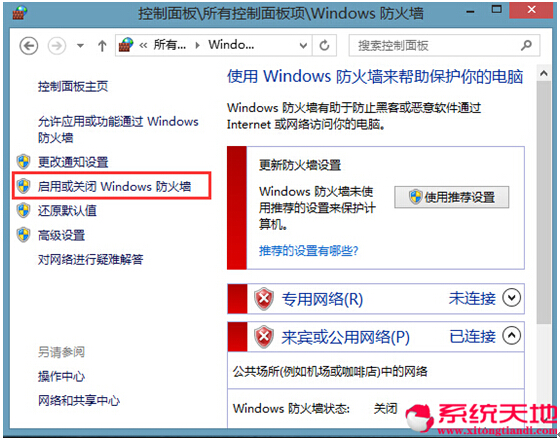
Task: Click the Back navigation arrow
Action: (29, 46)
